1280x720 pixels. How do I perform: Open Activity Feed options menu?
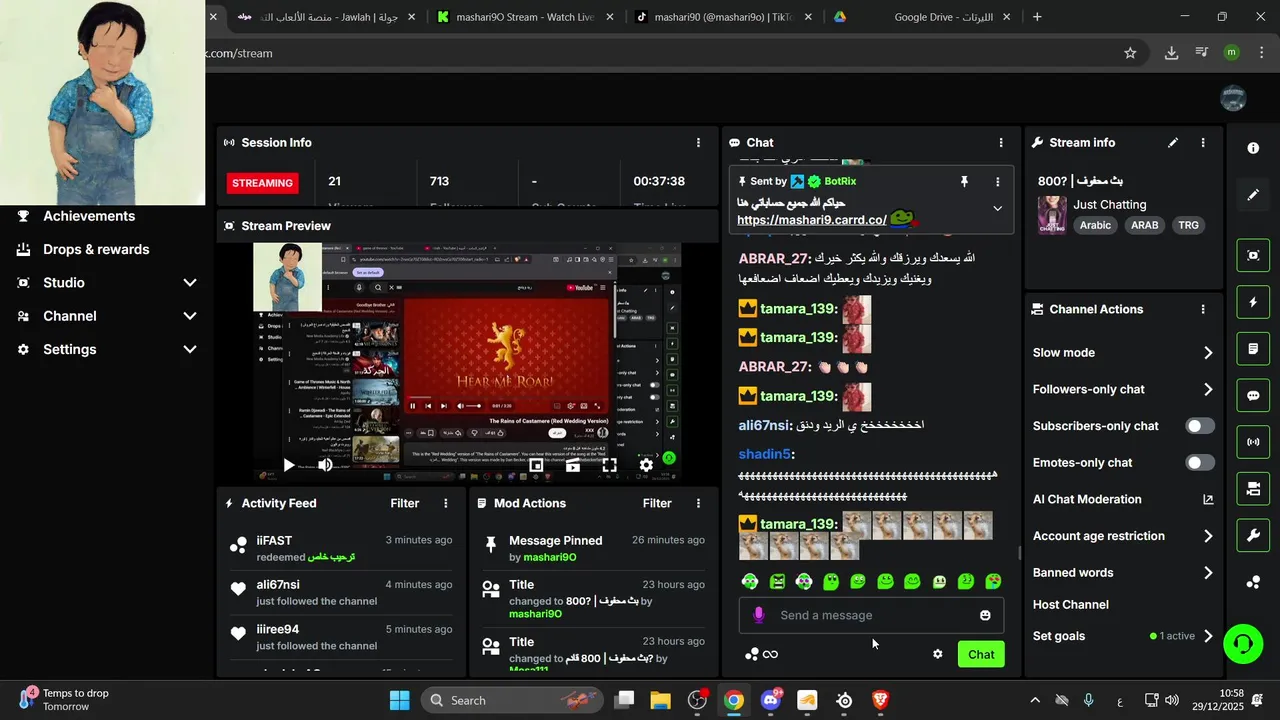446,504
